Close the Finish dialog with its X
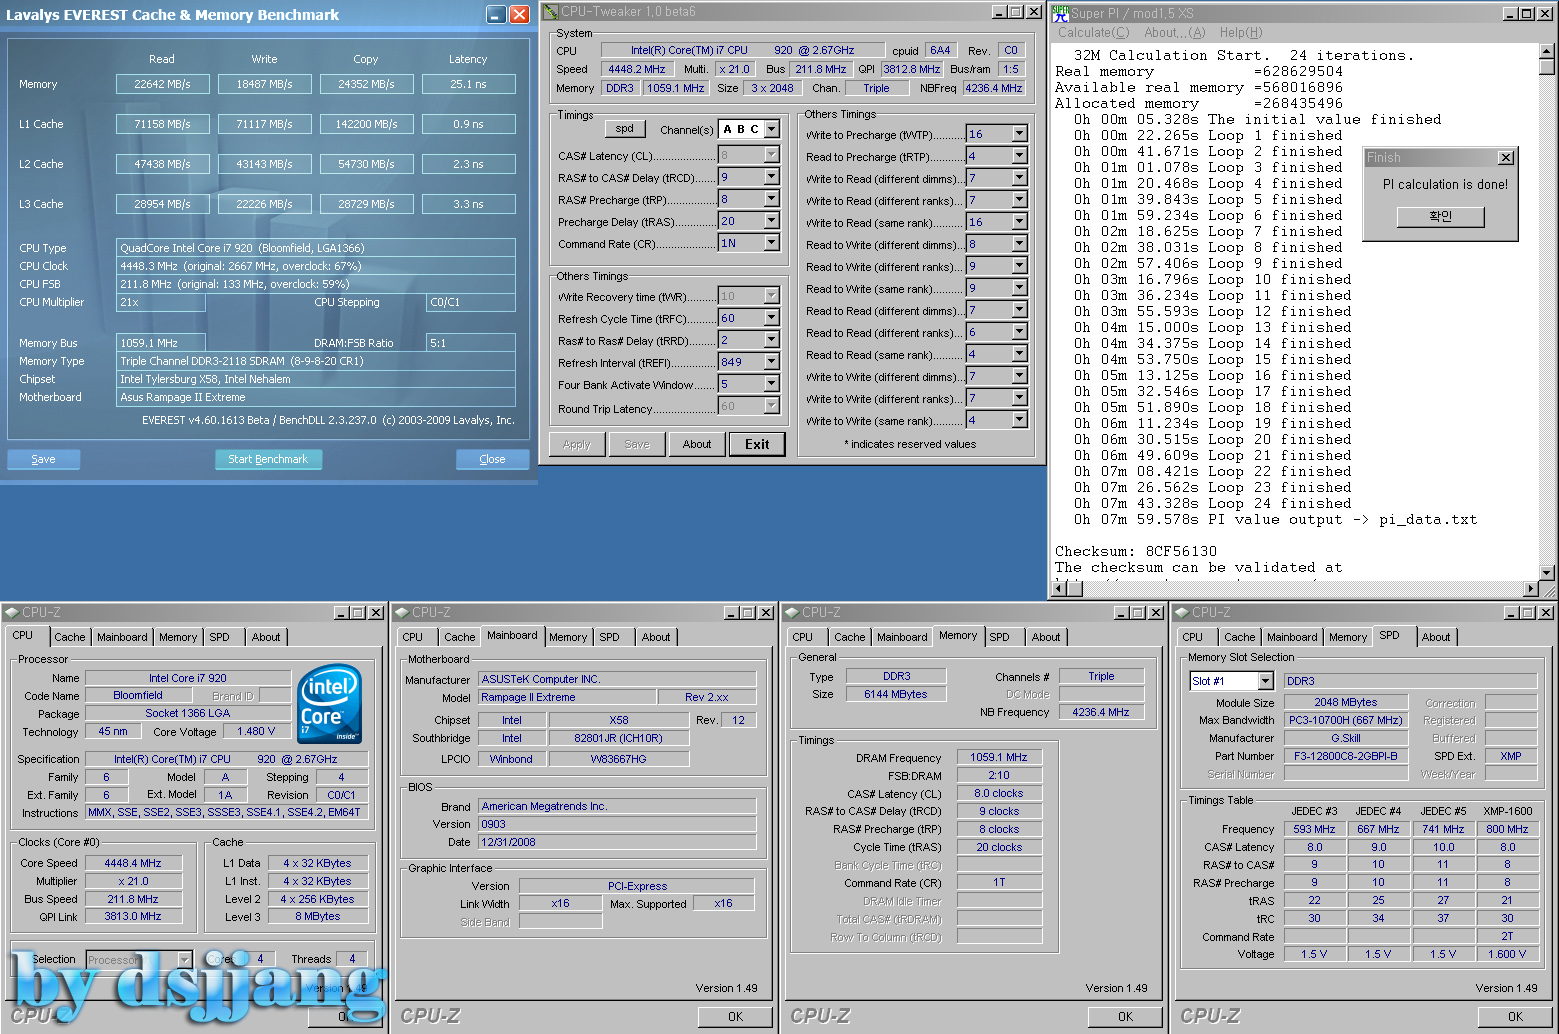Screen dimensions: 1559x1034 pos(1505,158)
